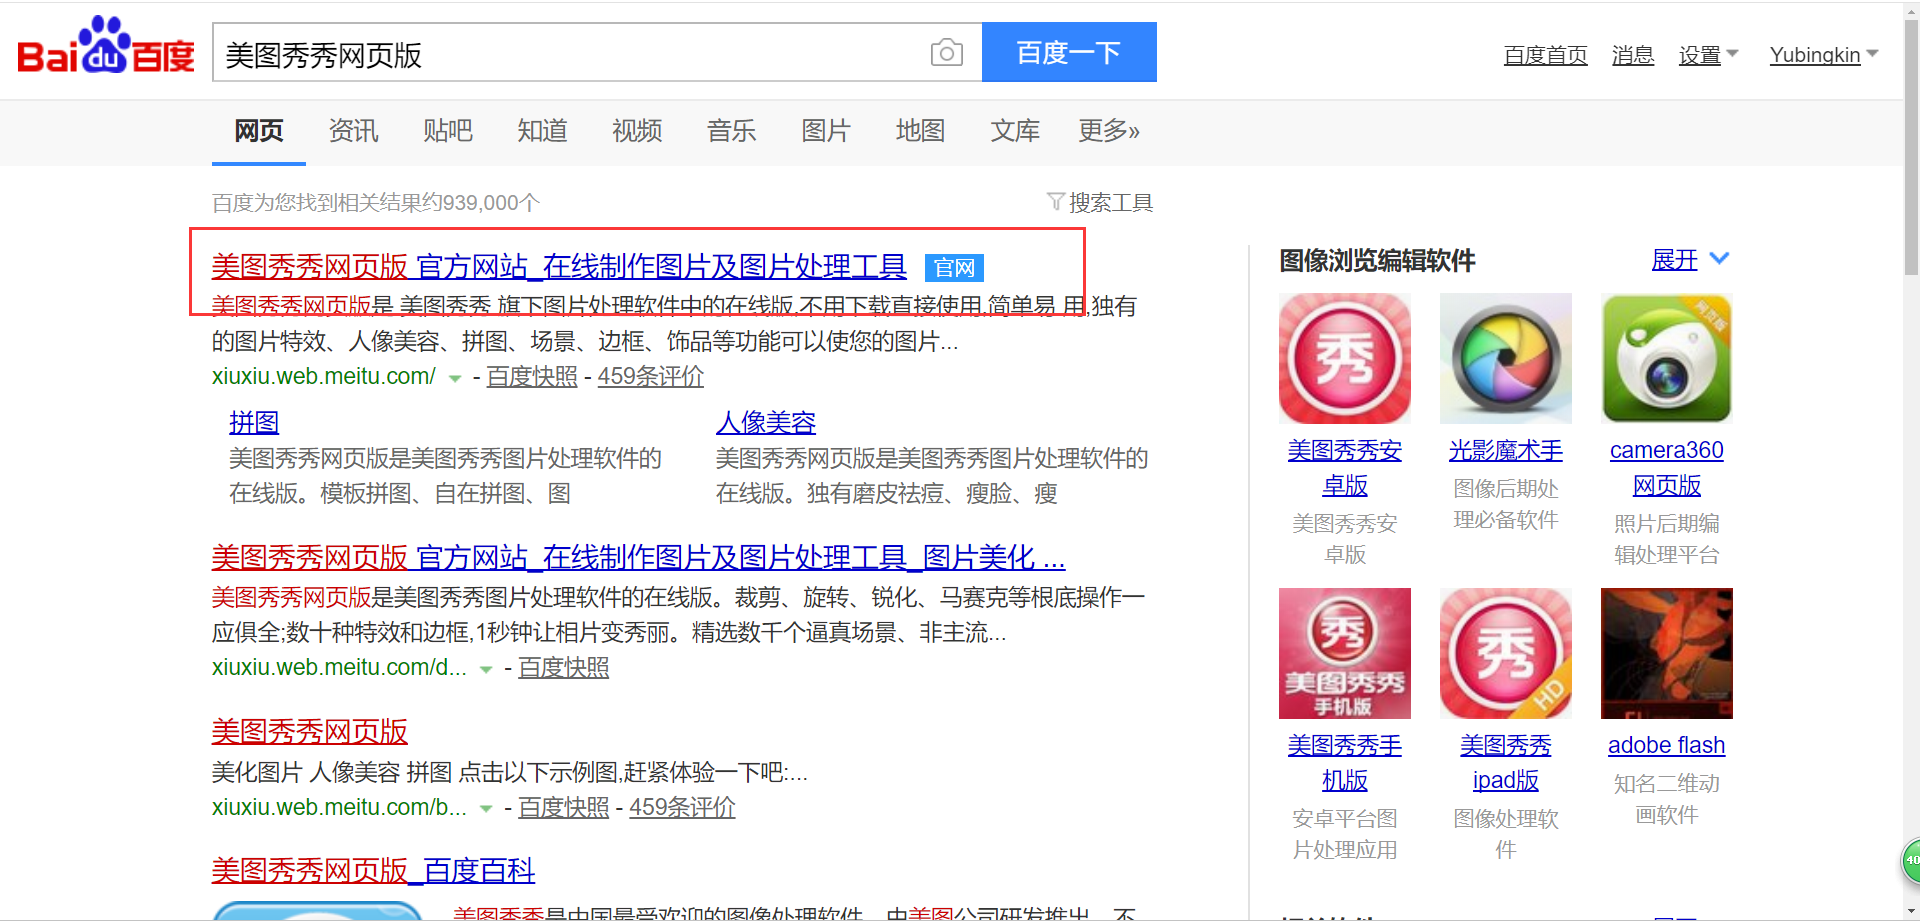Click the blue 官网 badge

(954, 268)
